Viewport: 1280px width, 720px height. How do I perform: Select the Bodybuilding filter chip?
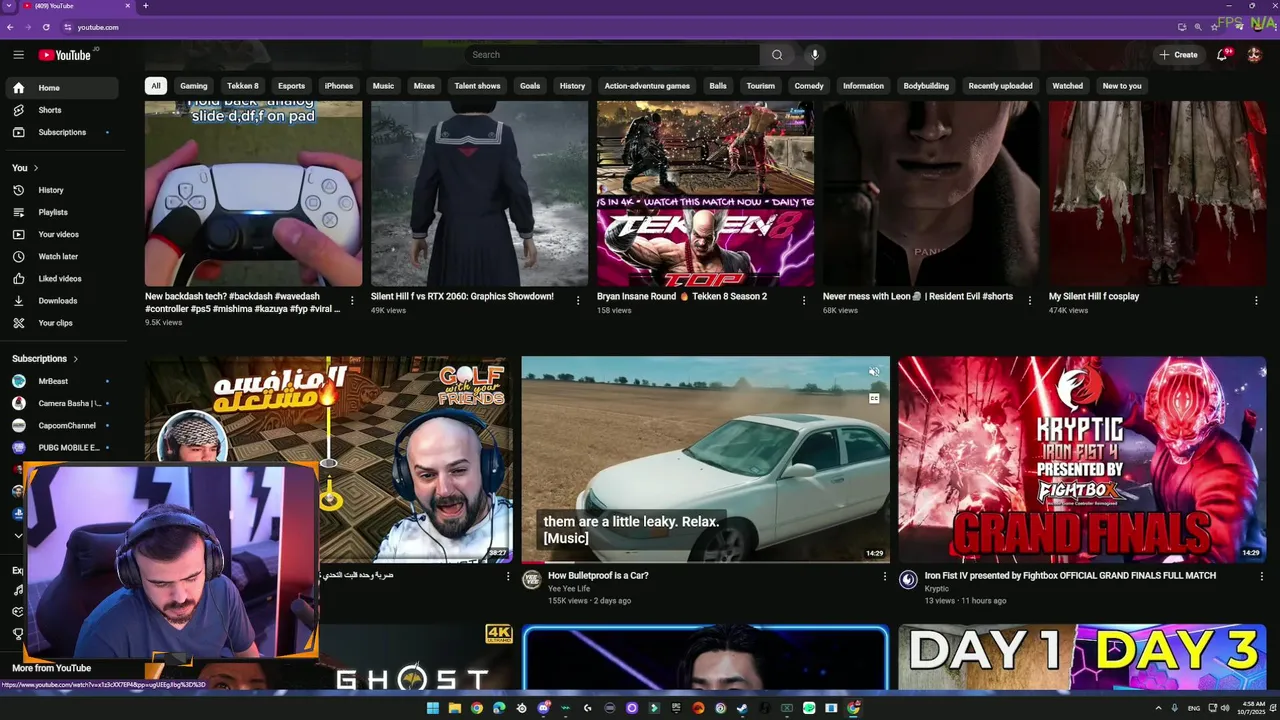[x=926, y=86]
